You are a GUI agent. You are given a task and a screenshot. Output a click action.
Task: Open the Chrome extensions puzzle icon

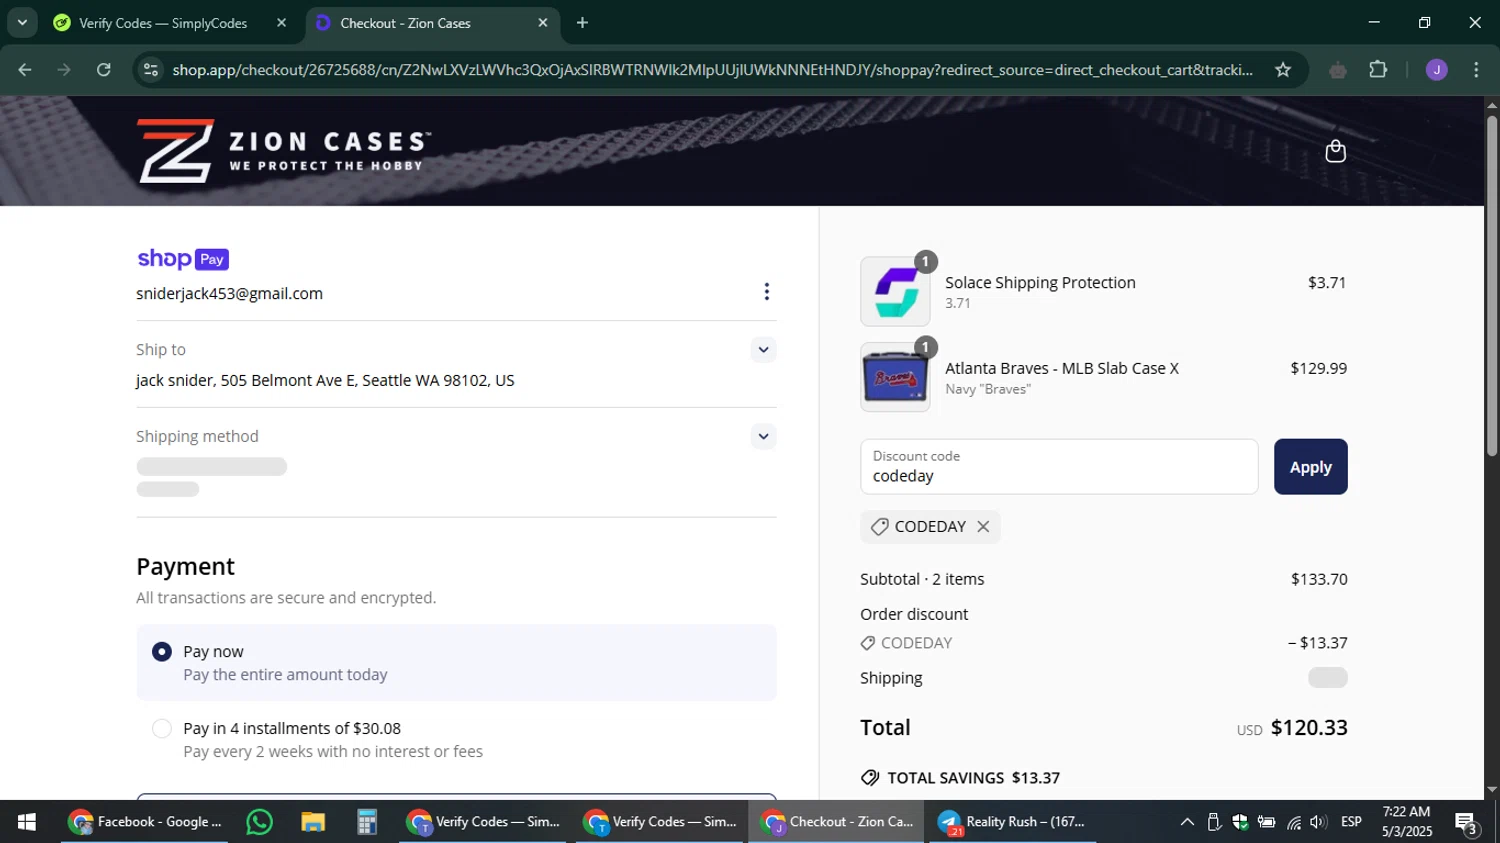[x=1378, y=70]
